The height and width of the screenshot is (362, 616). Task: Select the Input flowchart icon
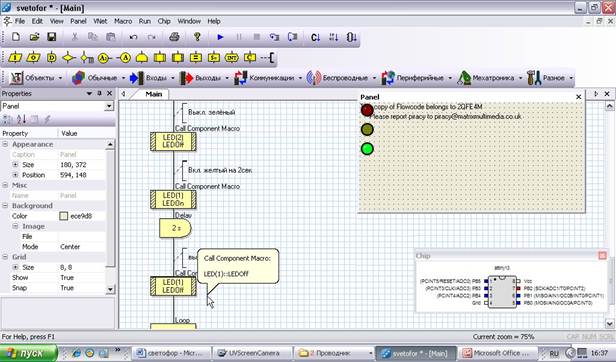[x=15, y=58]
